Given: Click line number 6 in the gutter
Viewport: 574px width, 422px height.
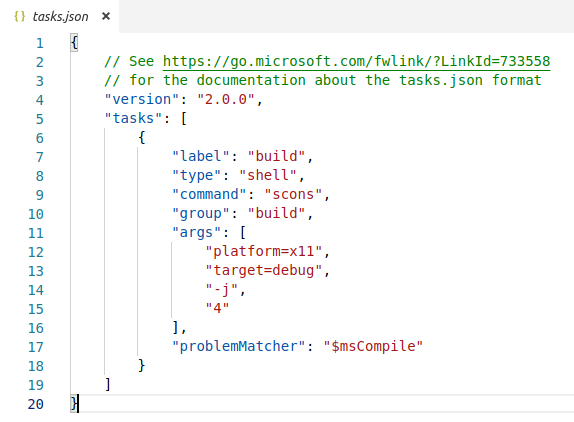Looking at the screenshot, I should pyautogui.click(x=40, y=138).
